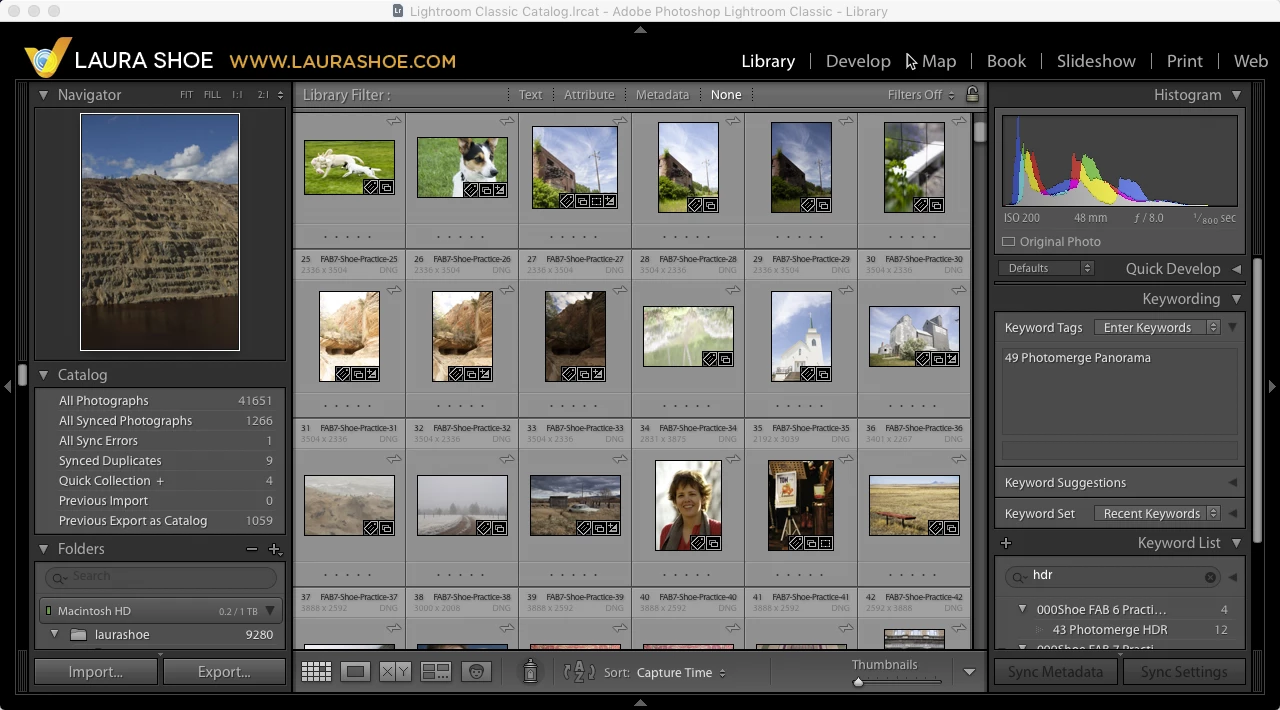Viewport: 1280px width, 710px height.
Task: Open the Enter Keywords dropdown
Action: [1156, 328]
